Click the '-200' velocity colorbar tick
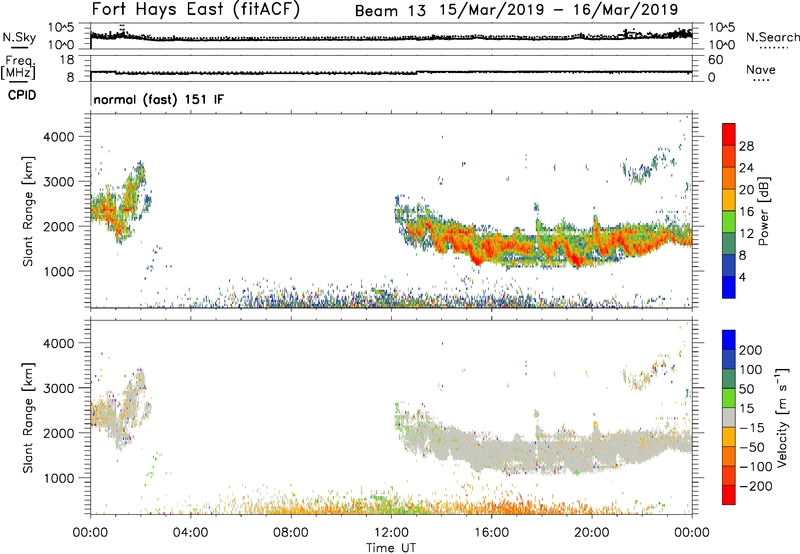 [756, 486]
